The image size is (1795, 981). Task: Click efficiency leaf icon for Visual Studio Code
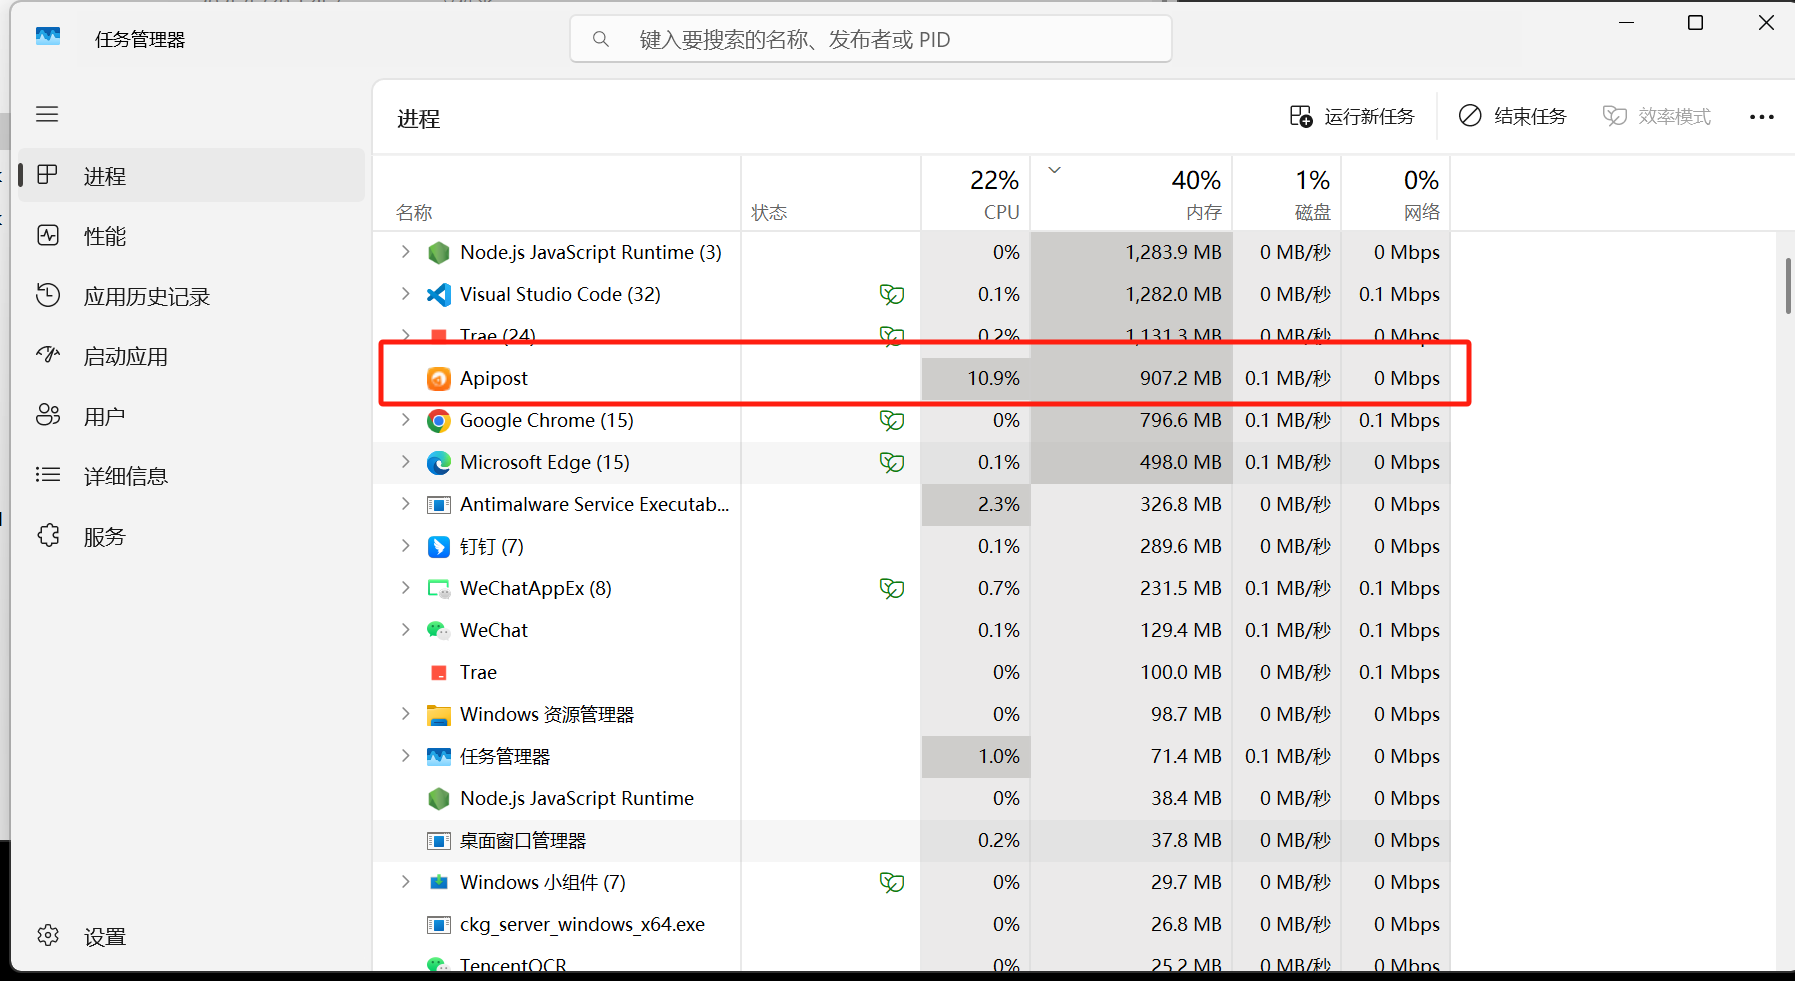(x=892, y=295)
